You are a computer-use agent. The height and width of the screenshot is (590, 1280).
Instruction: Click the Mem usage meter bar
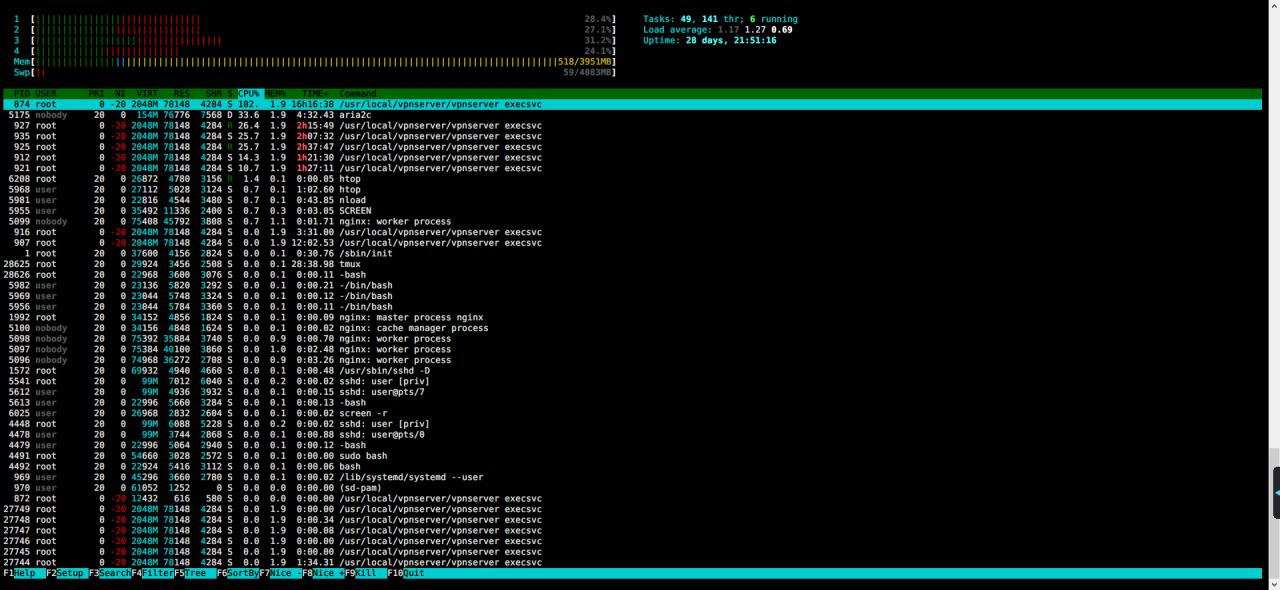point(300,61)
